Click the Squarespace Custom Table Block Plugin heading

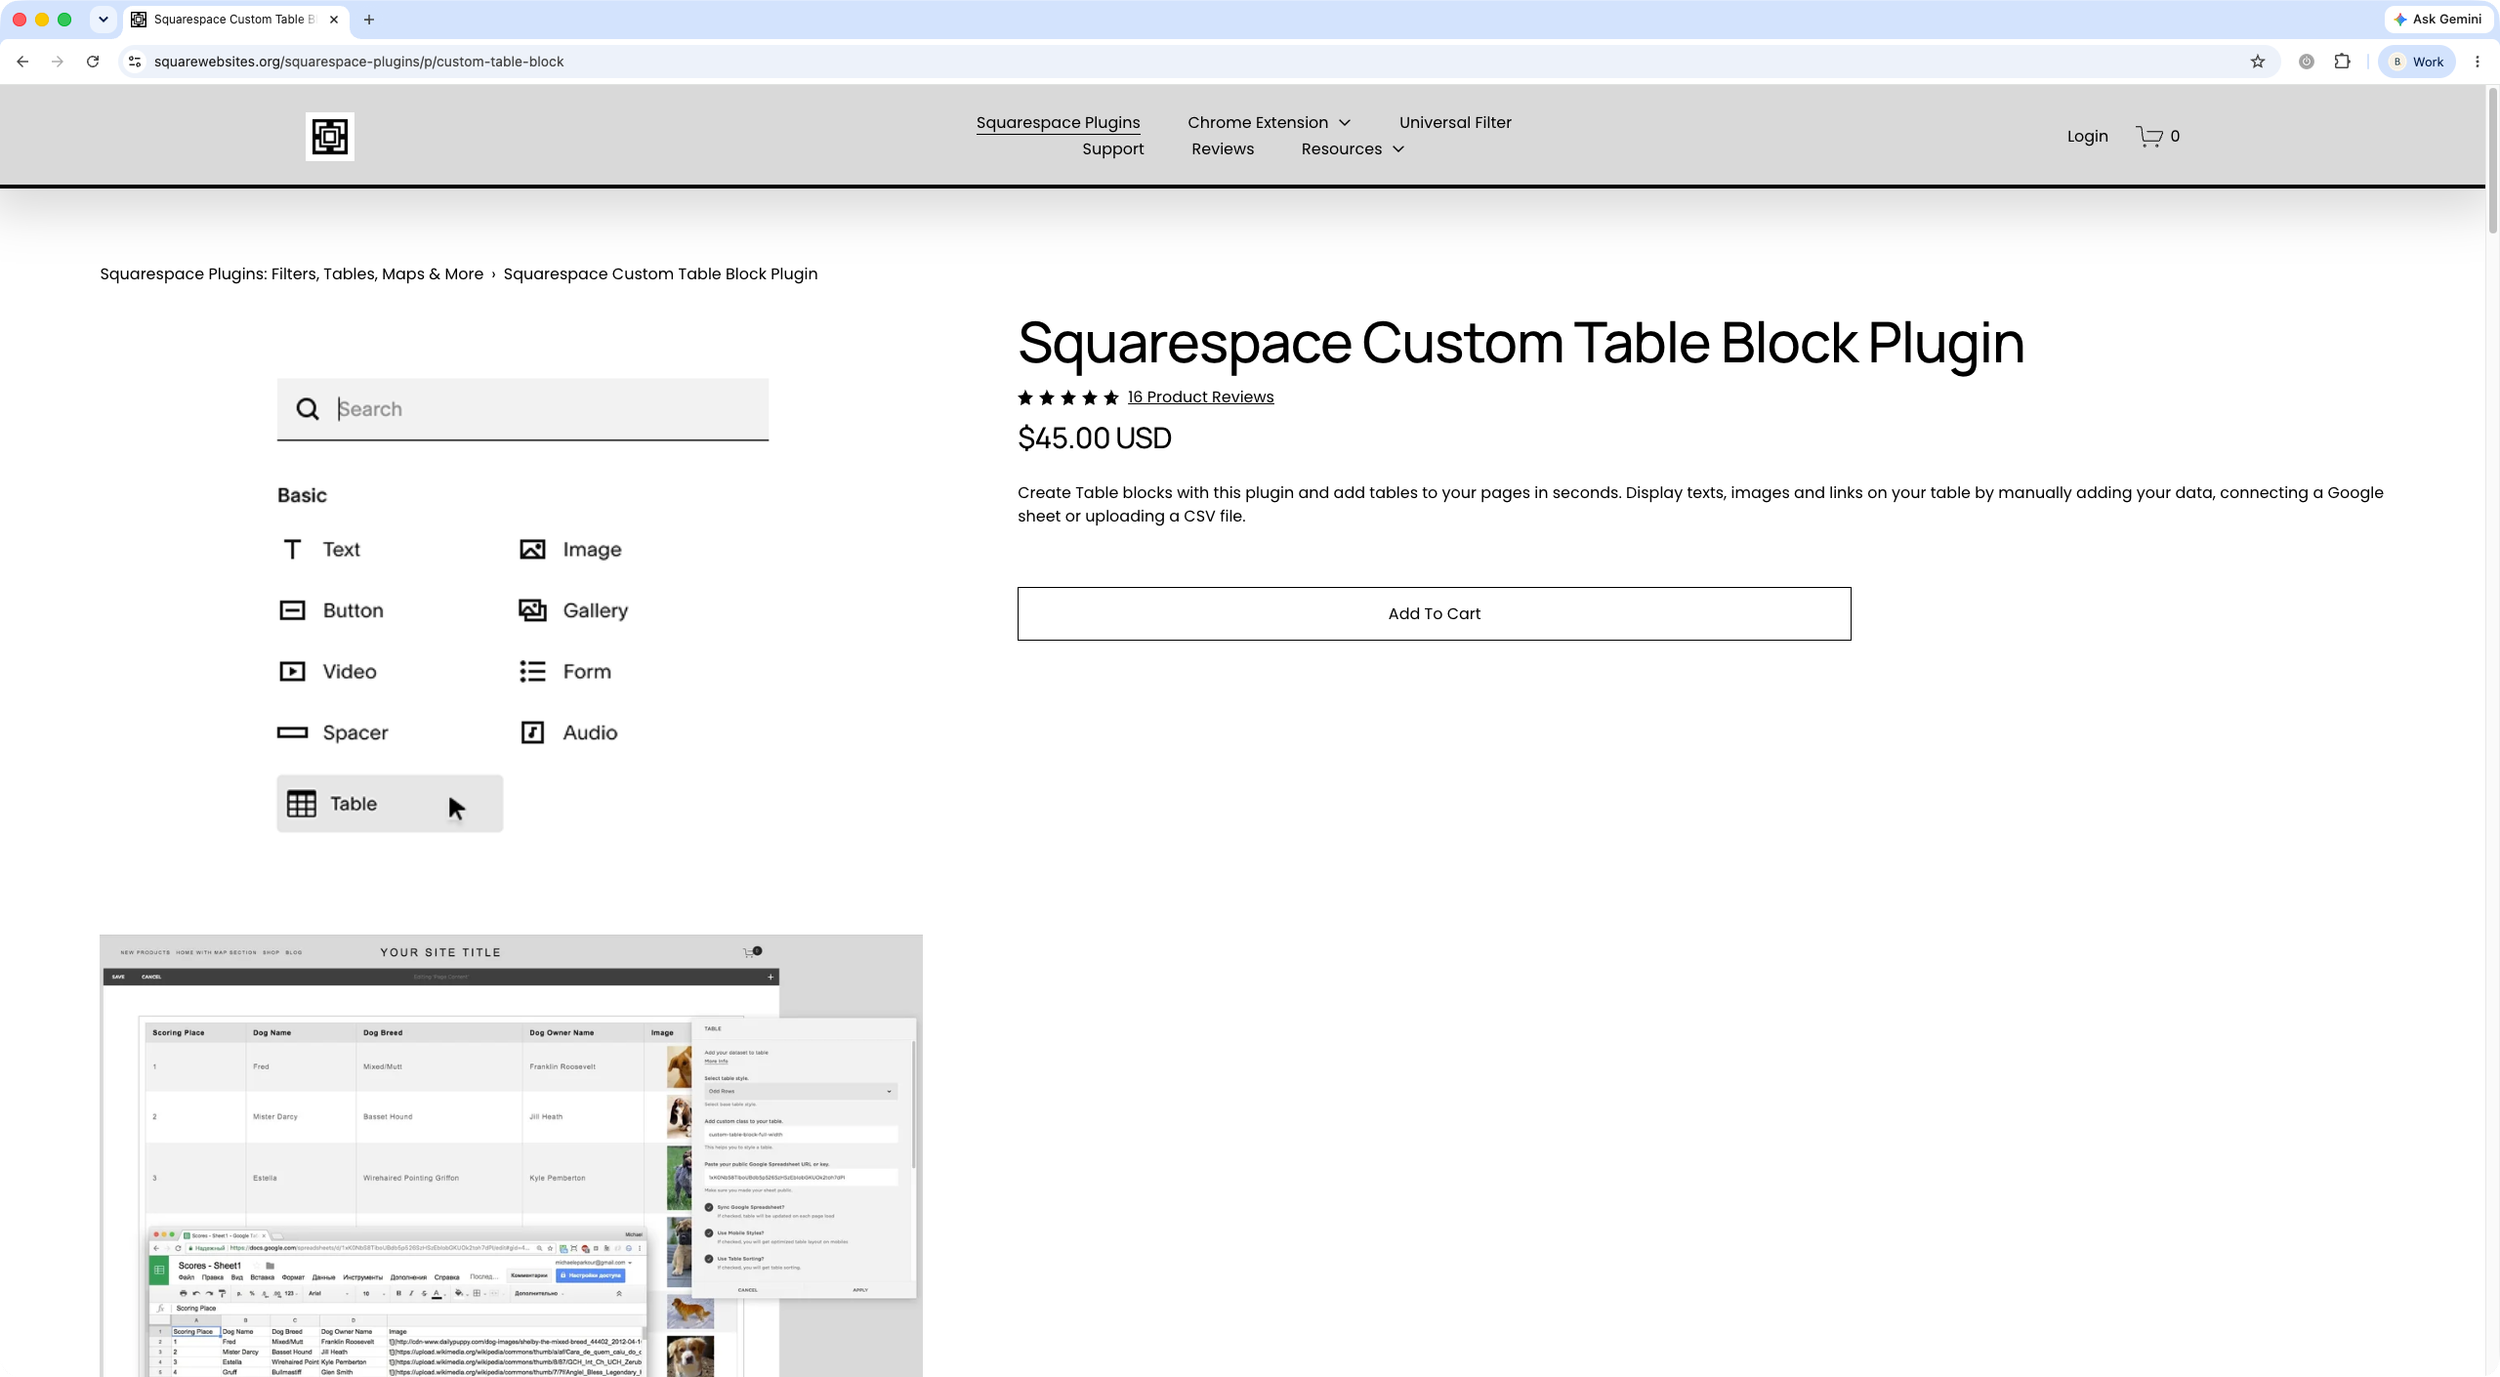coord(1520,343)
